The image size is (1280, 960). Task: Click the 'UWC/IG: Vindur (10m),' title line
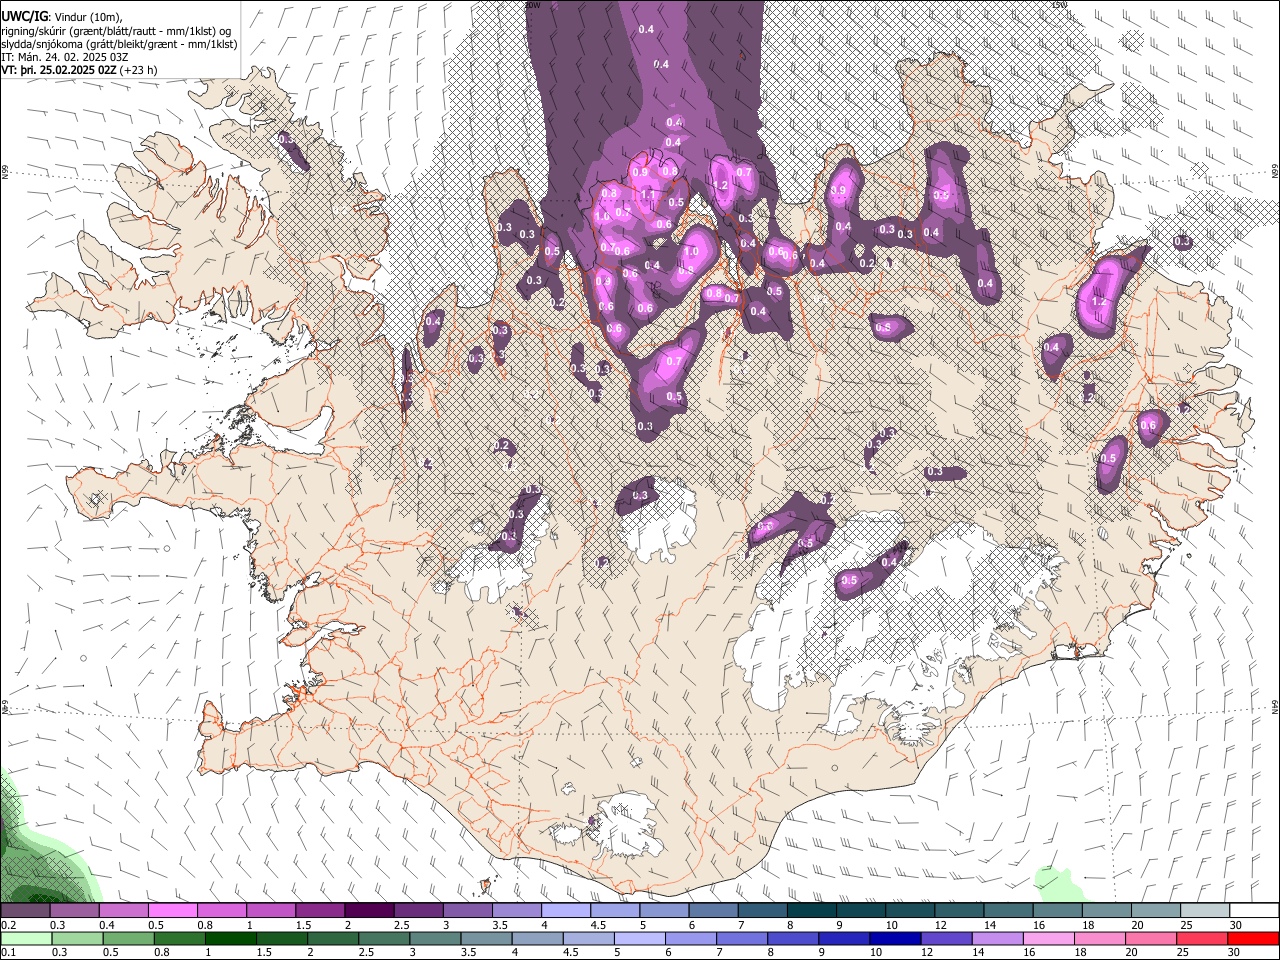62,17
